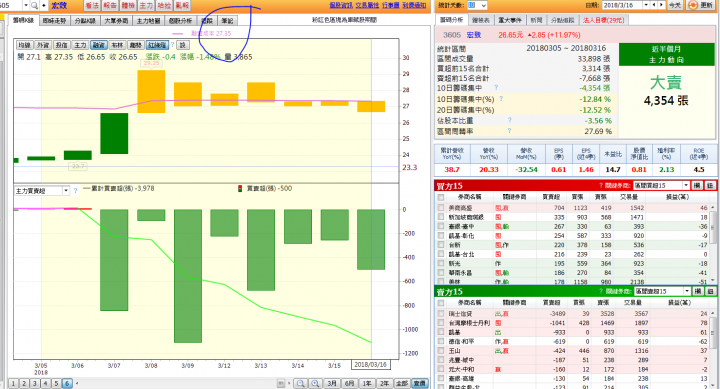Open the 個股資訊 link
This screenshot has width=720, height=389.
pyautogui.click(x=341, y=6)
